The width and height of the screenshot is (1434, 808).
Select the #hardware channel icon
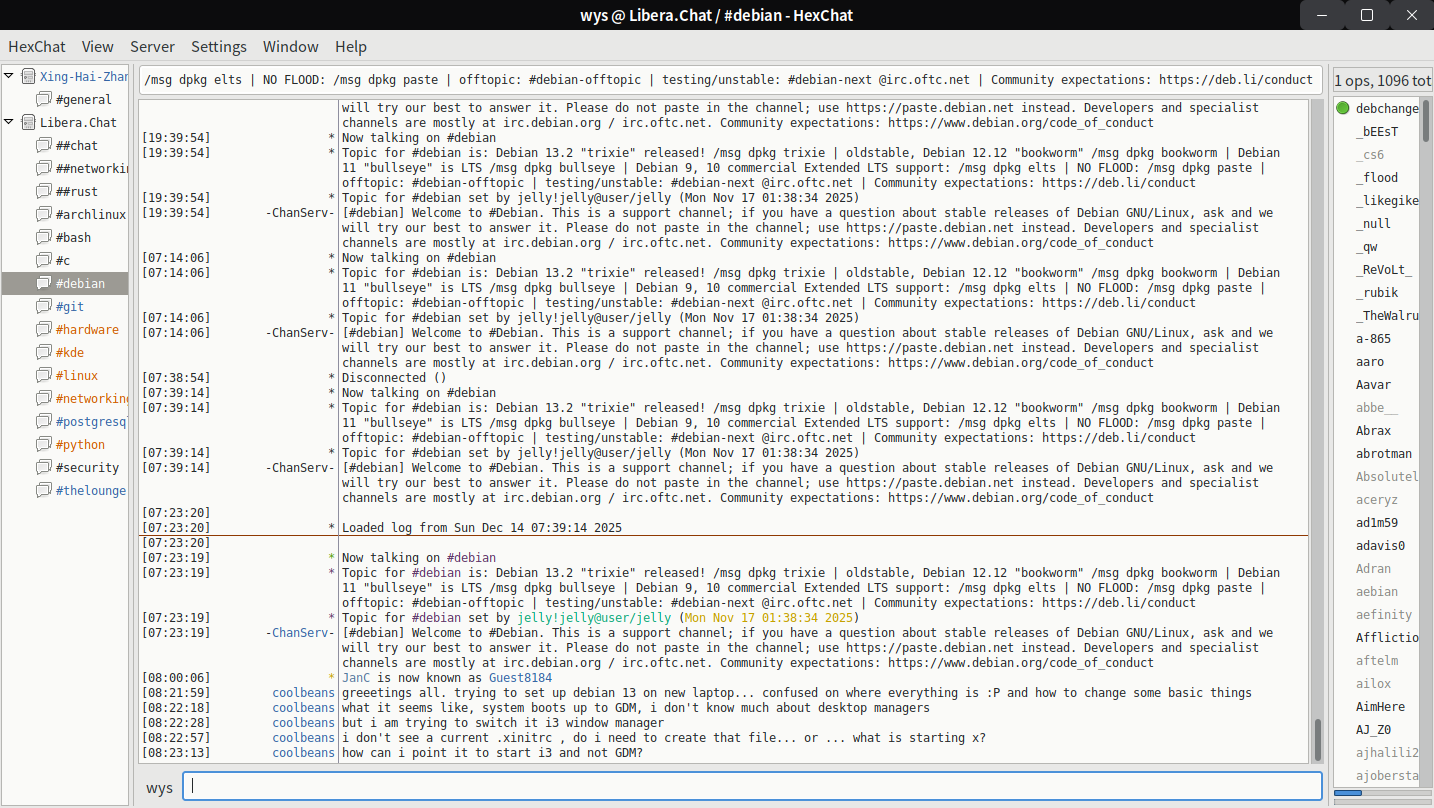coord(43,329)
